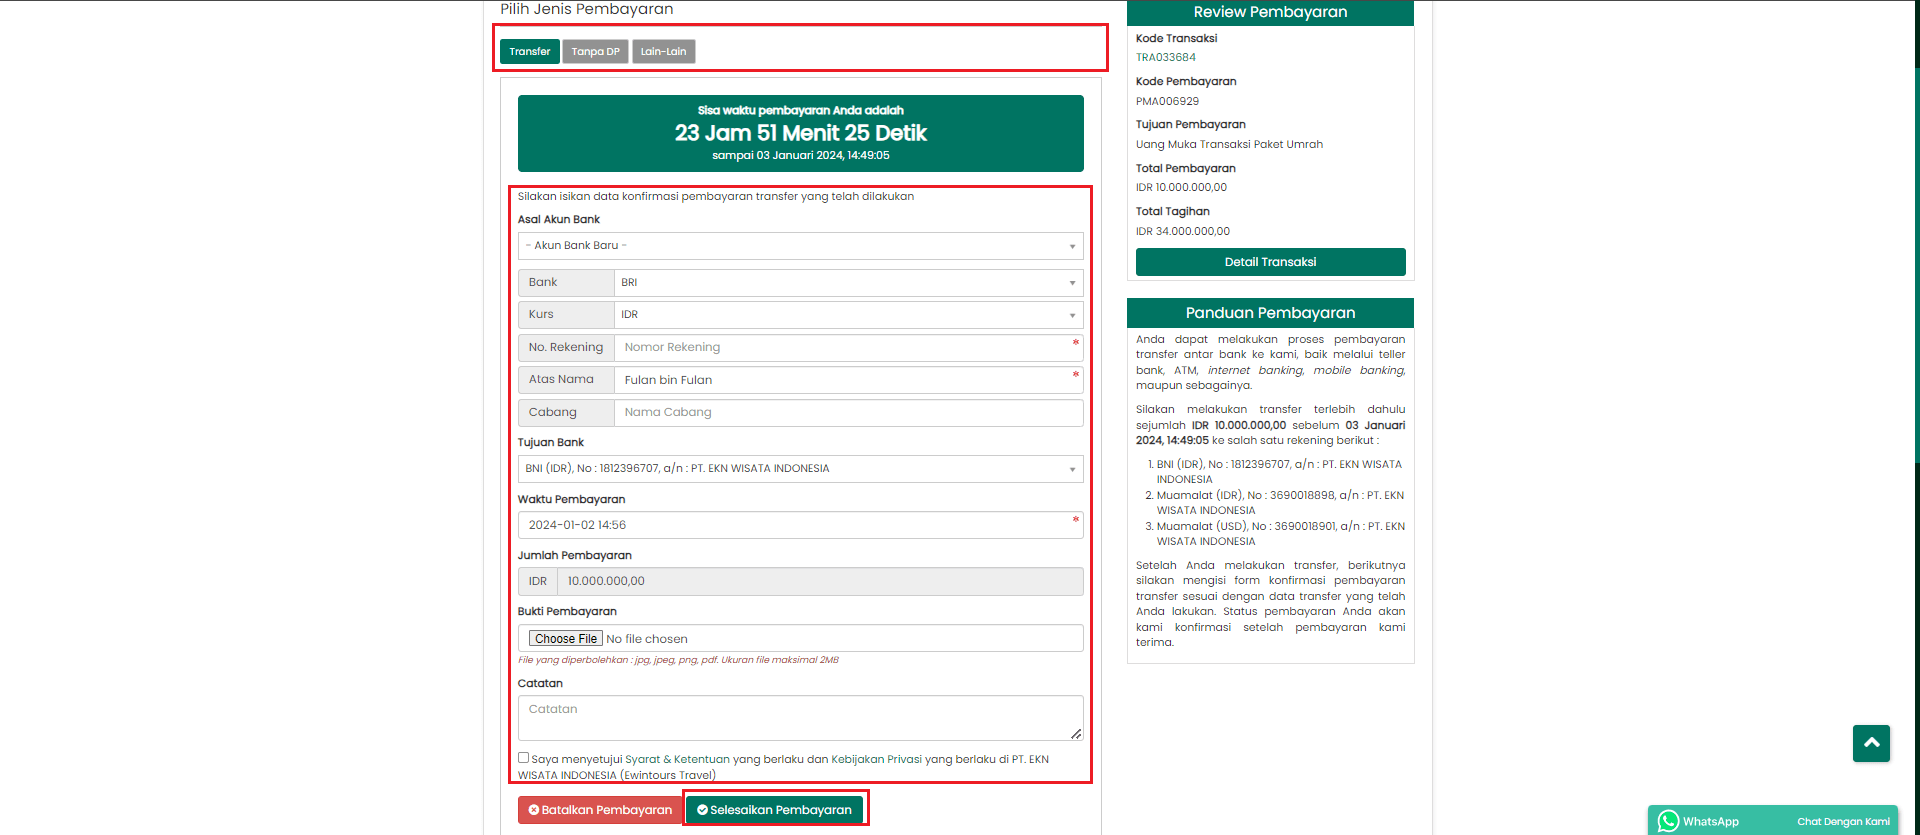Click the scroll-to-top arrow button
Image resolution: width=1920 pixels, height=835 pixels.
[x=1870, y=743]
